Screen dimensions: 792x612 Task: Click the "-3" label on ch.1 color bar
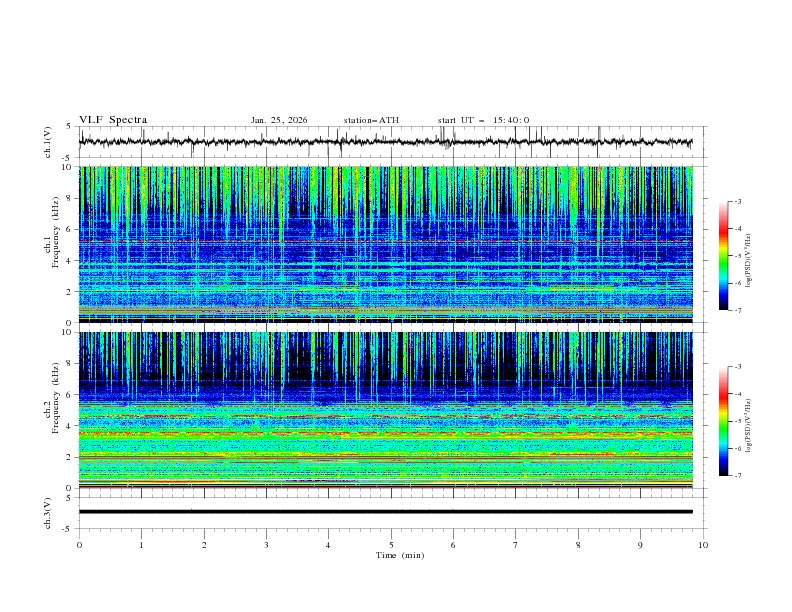click(x=738, y=201)
